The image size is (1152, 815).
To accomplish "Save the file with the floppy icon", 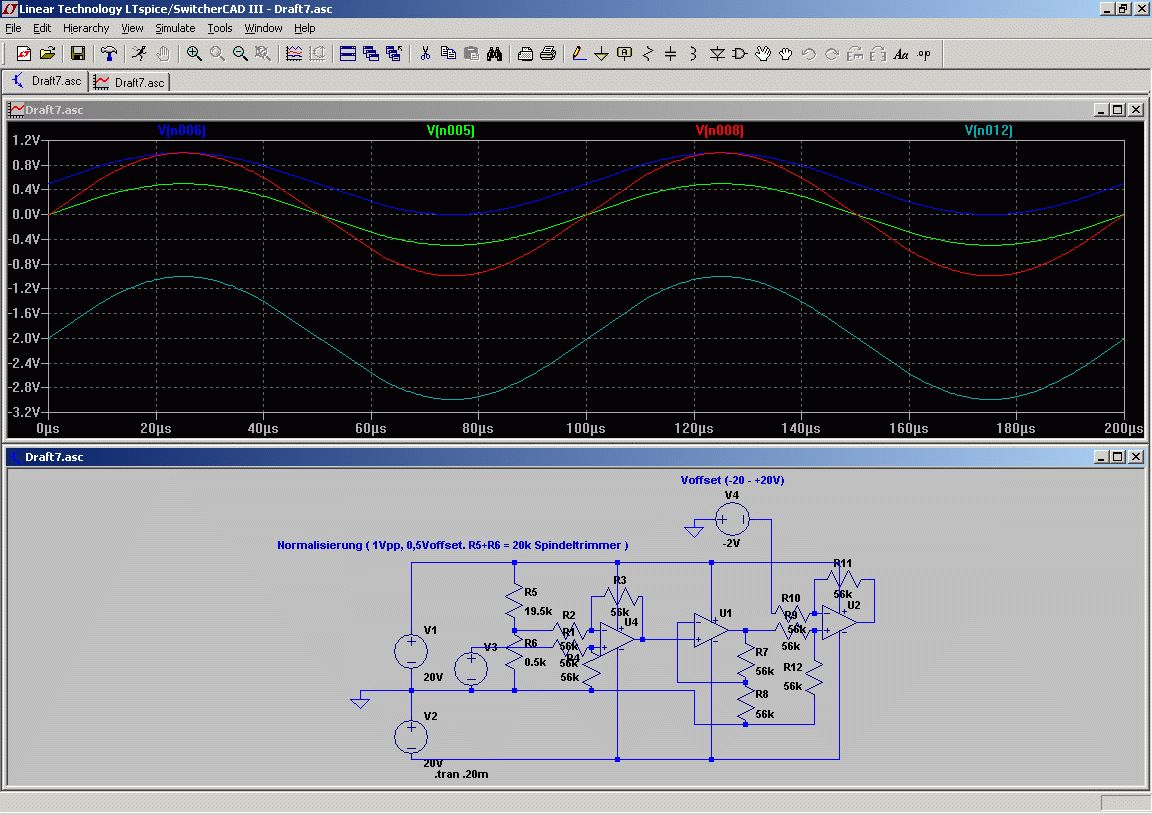I will (x=78, y=54).
